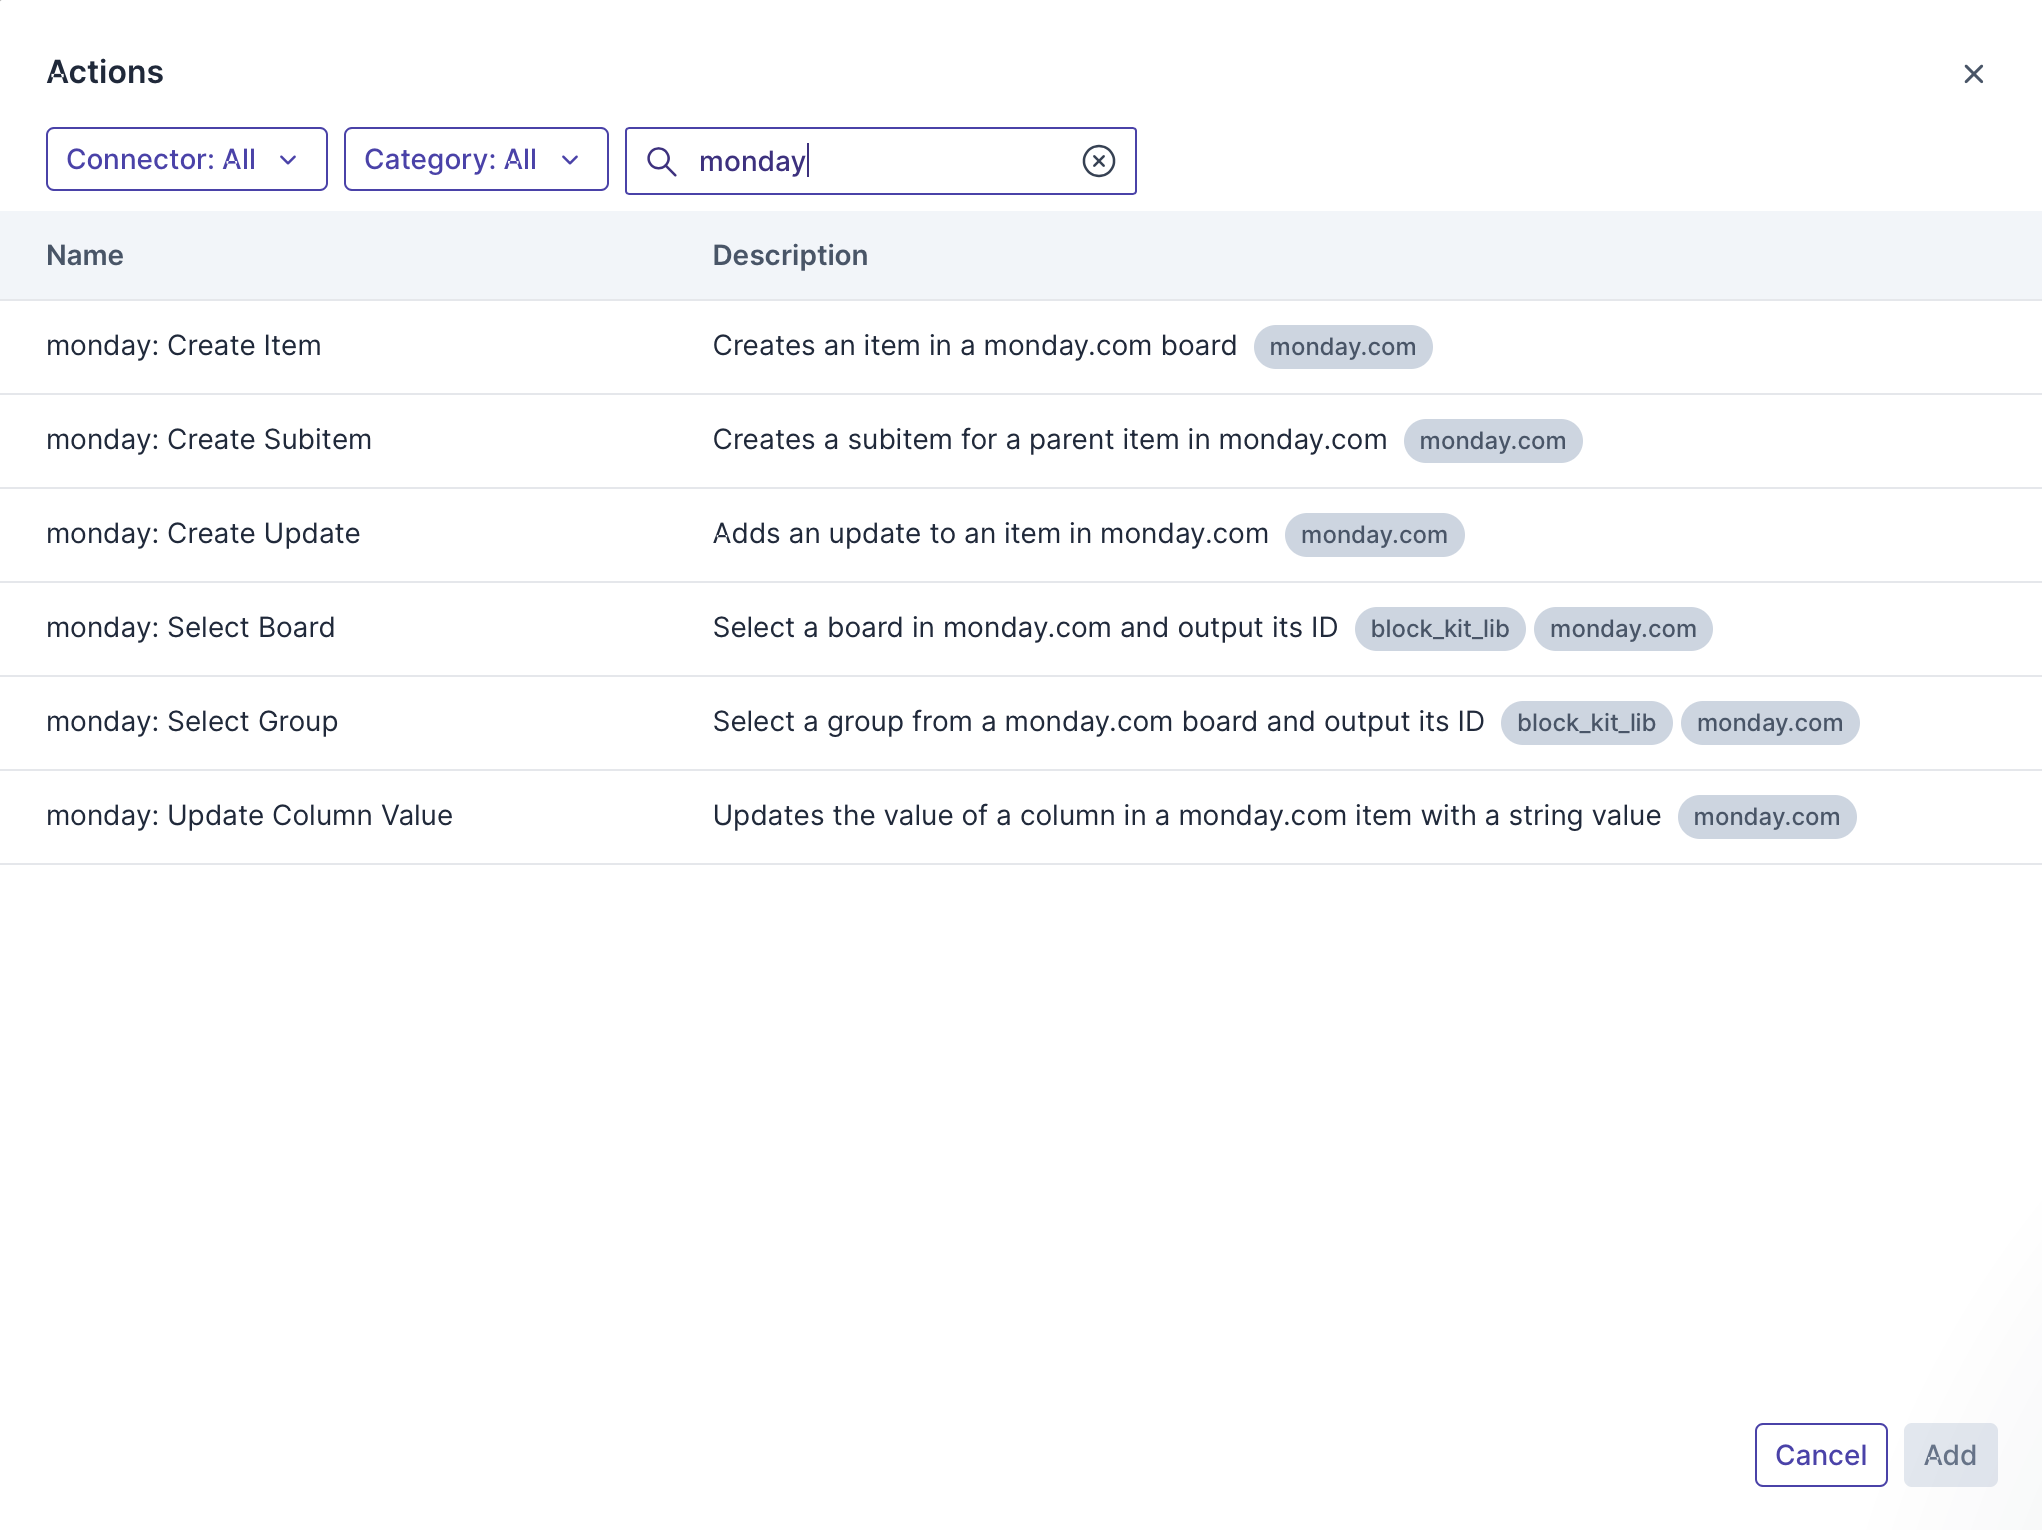The height and width of the screenshot is (1530, 2042).
Task: Click block_kit_lib tag on Select Board row
Action: click(1439, 629)
